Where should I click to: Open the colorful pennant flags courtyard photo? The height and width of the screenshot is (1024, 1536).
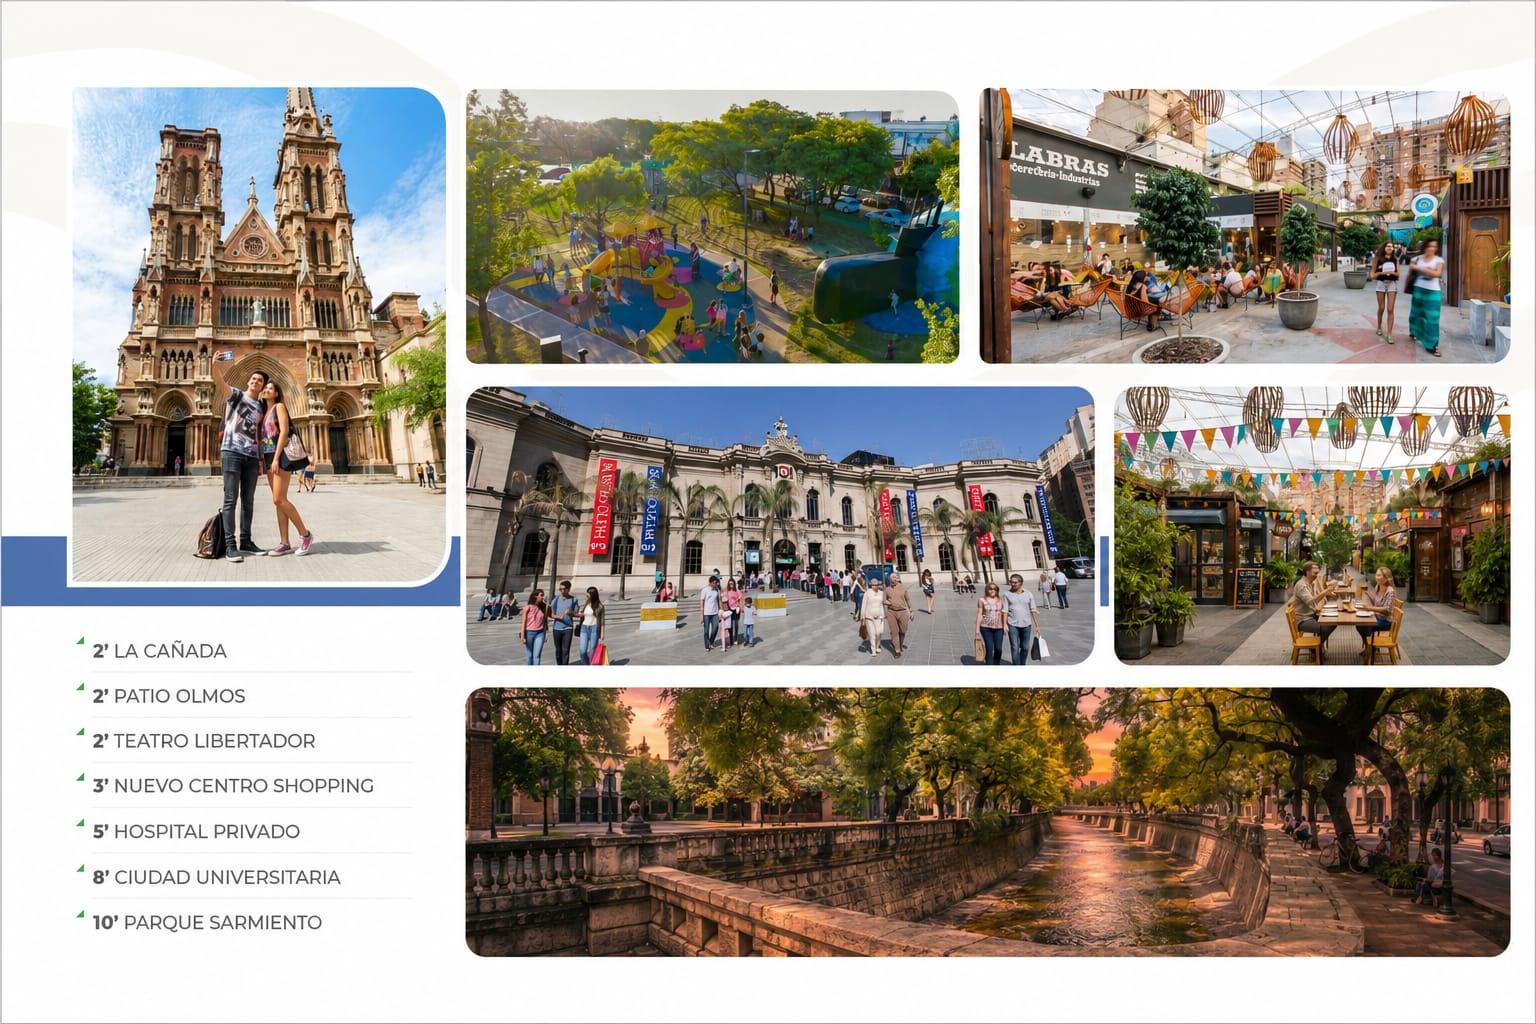[1312, 526]
